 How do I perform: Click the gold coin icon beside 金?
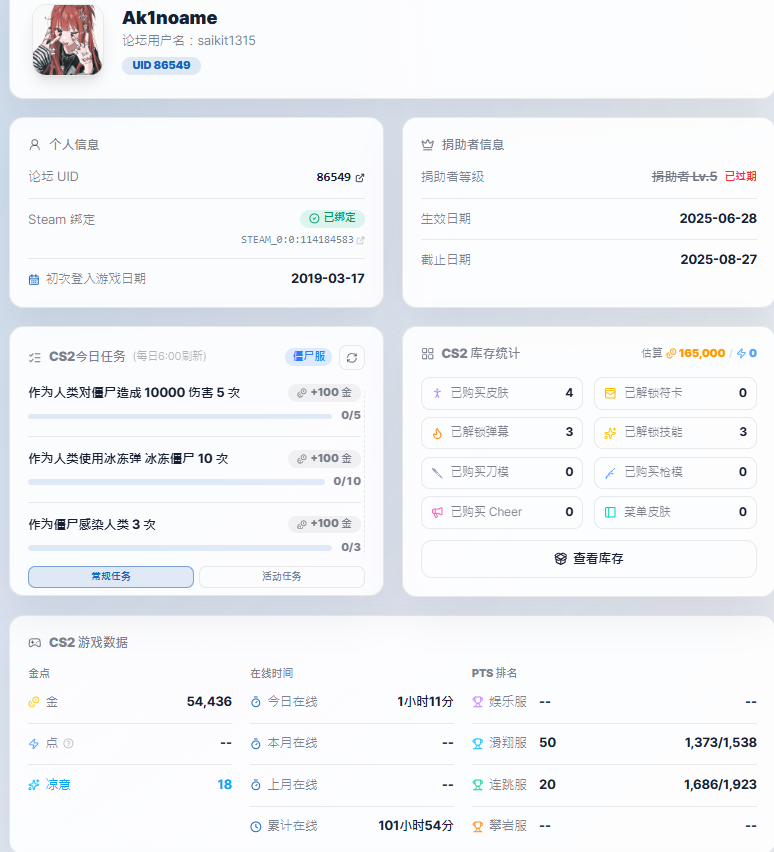34,702
